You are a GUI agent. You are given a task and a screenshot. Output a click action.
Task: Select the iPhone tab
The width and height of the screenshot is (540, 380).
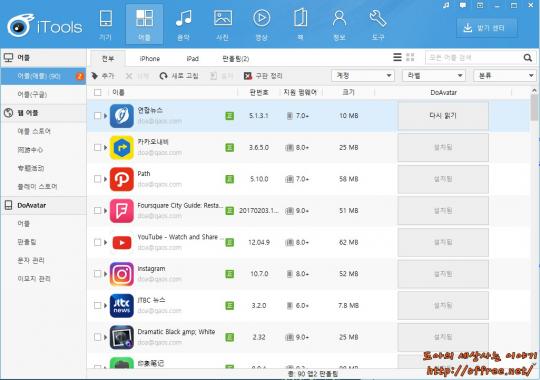(150, 59)
